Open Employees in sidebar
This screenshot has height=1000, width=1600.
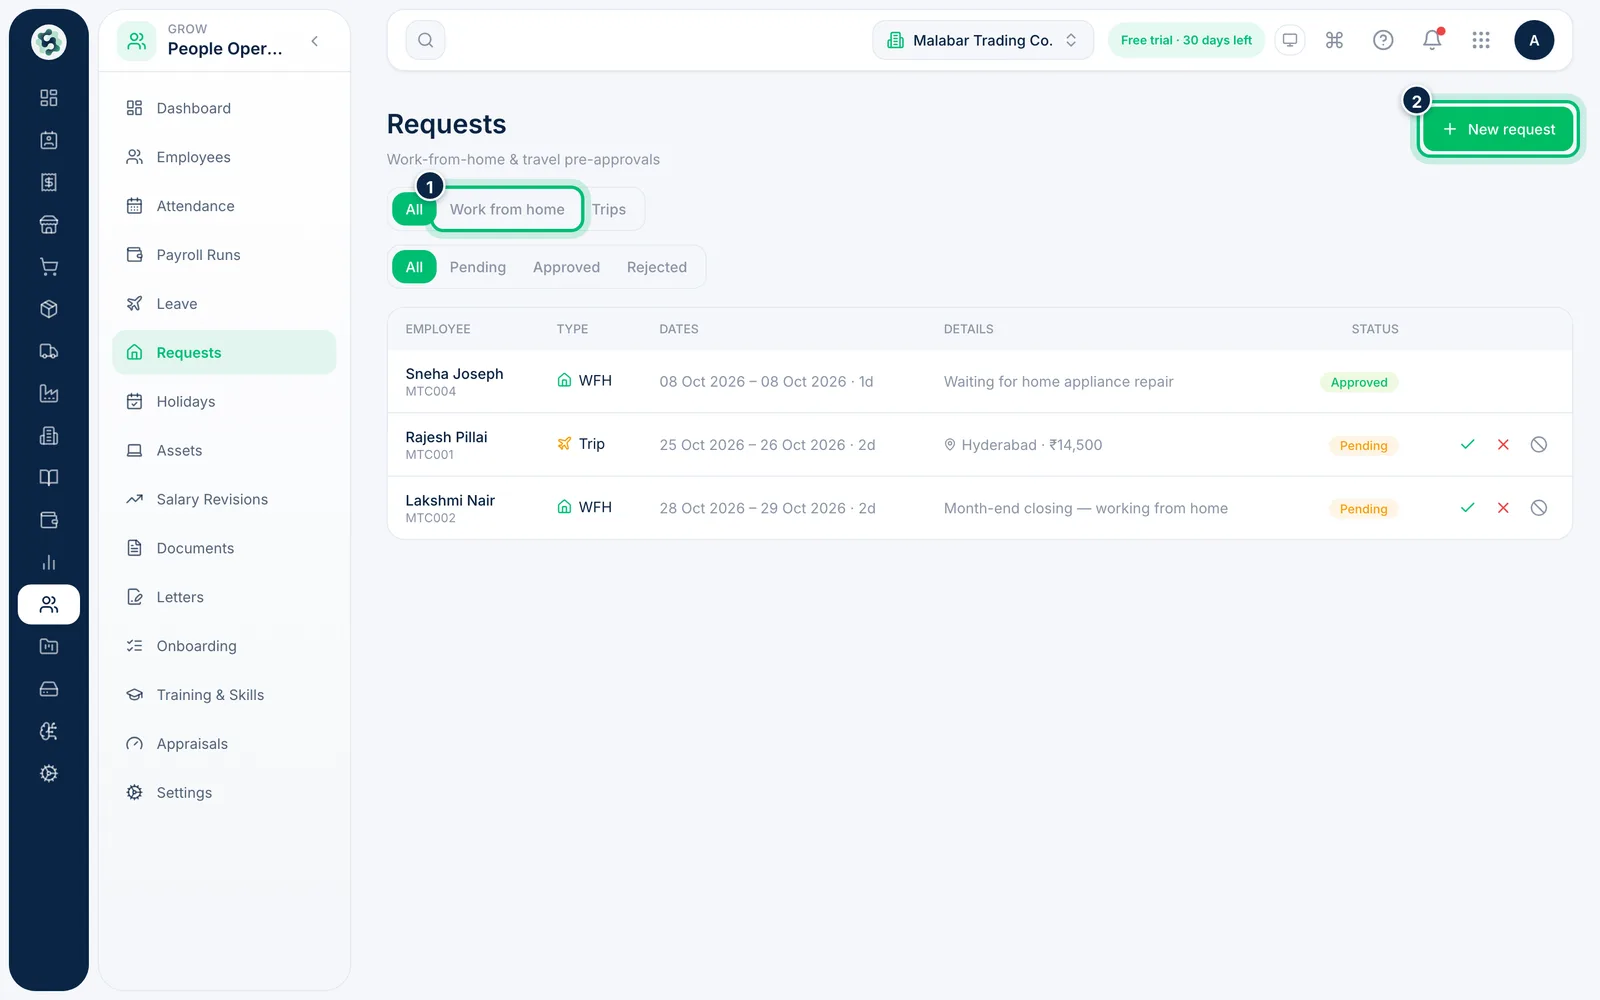point(224,157)
